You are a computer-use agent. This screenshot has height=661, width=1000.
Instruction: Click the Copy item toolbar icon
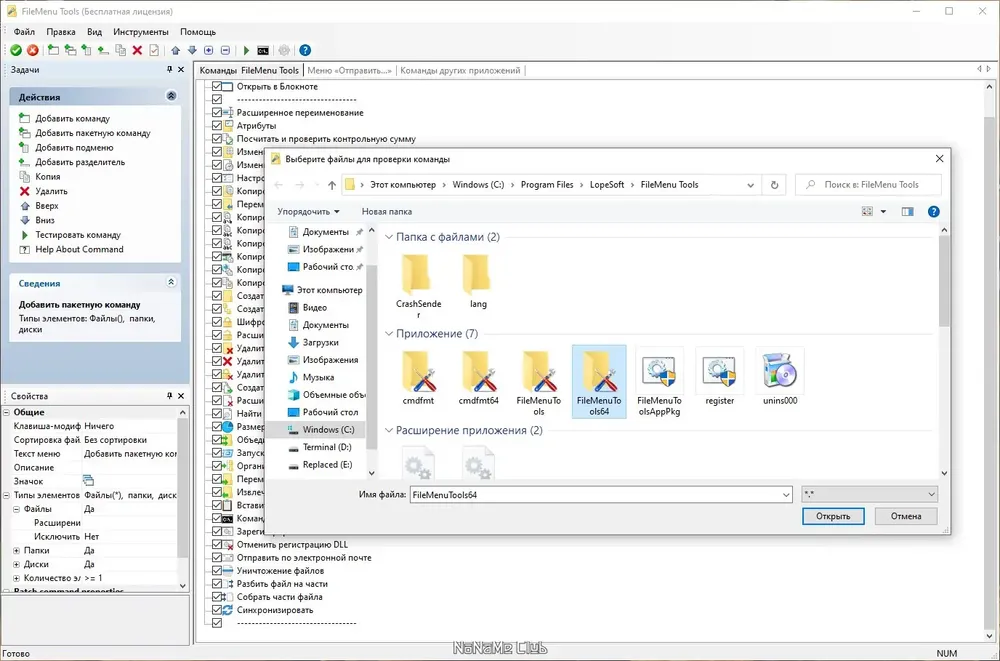coord(121,50)
